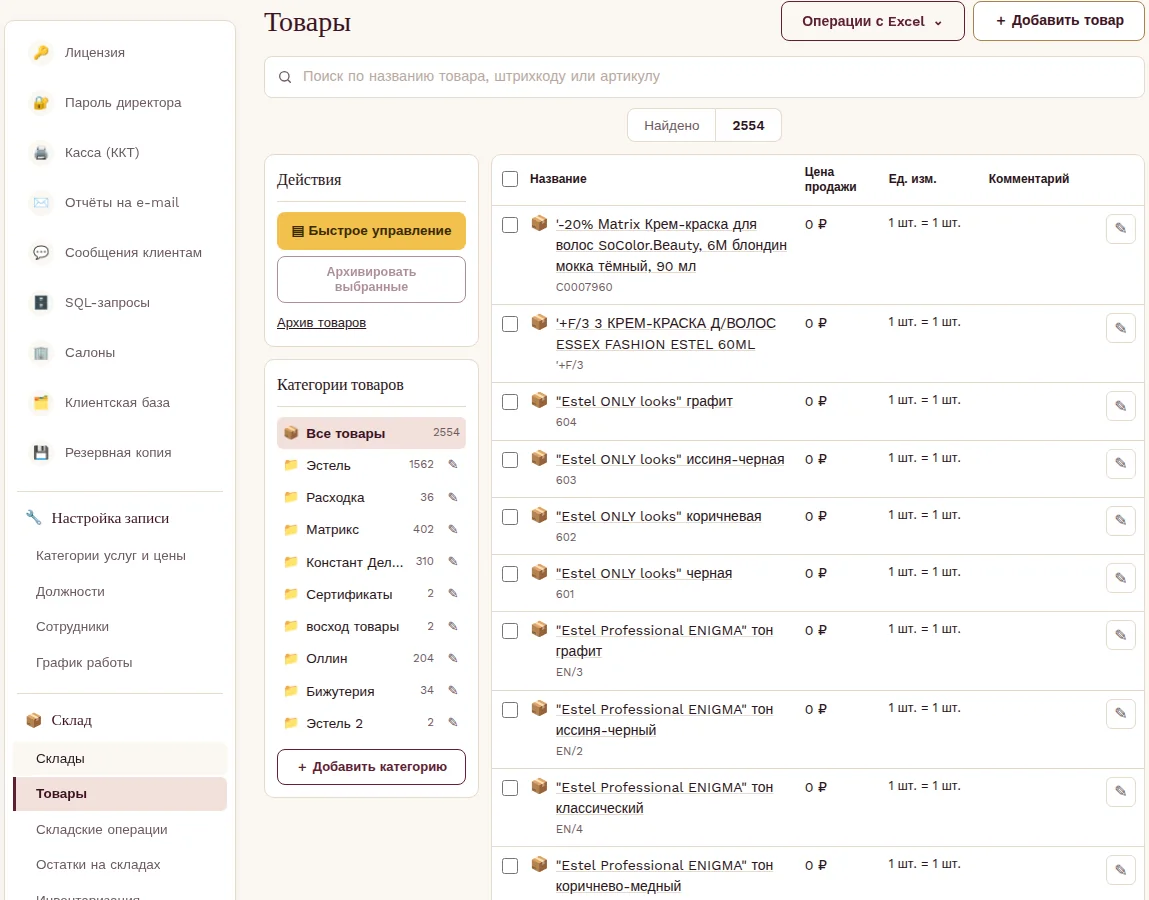
Task: Click the printer icon for Касса (ККТ)
Action: [41, 152]
